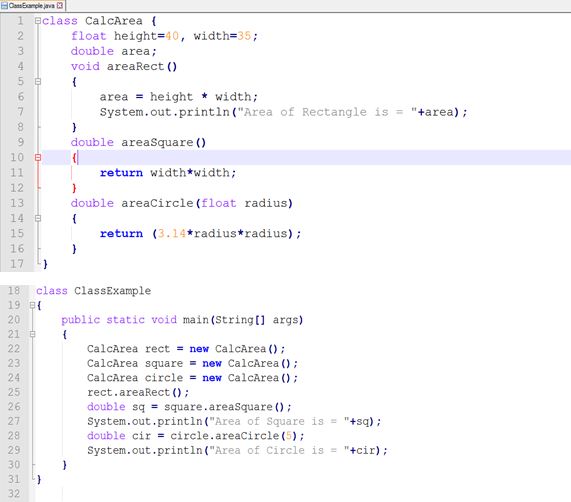The height and width of the screenshot is (502, 571).
Task: Click 'double area;' declaration on line 3
Action: pos(114,51)
